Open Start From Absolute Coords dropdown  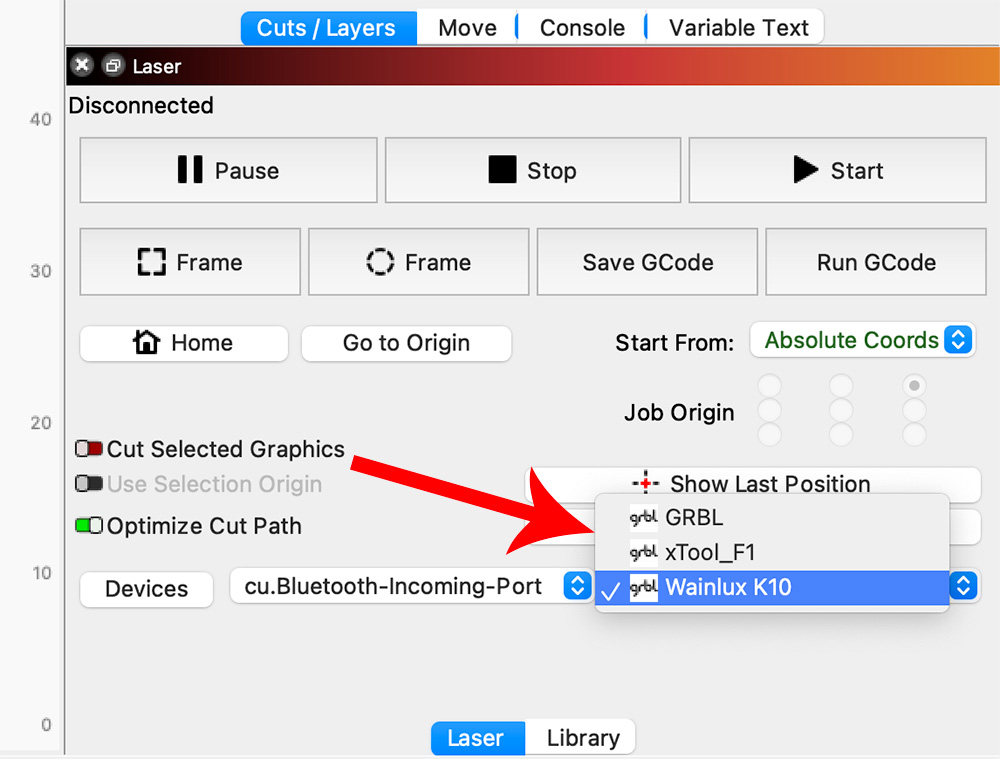[861, 340]
